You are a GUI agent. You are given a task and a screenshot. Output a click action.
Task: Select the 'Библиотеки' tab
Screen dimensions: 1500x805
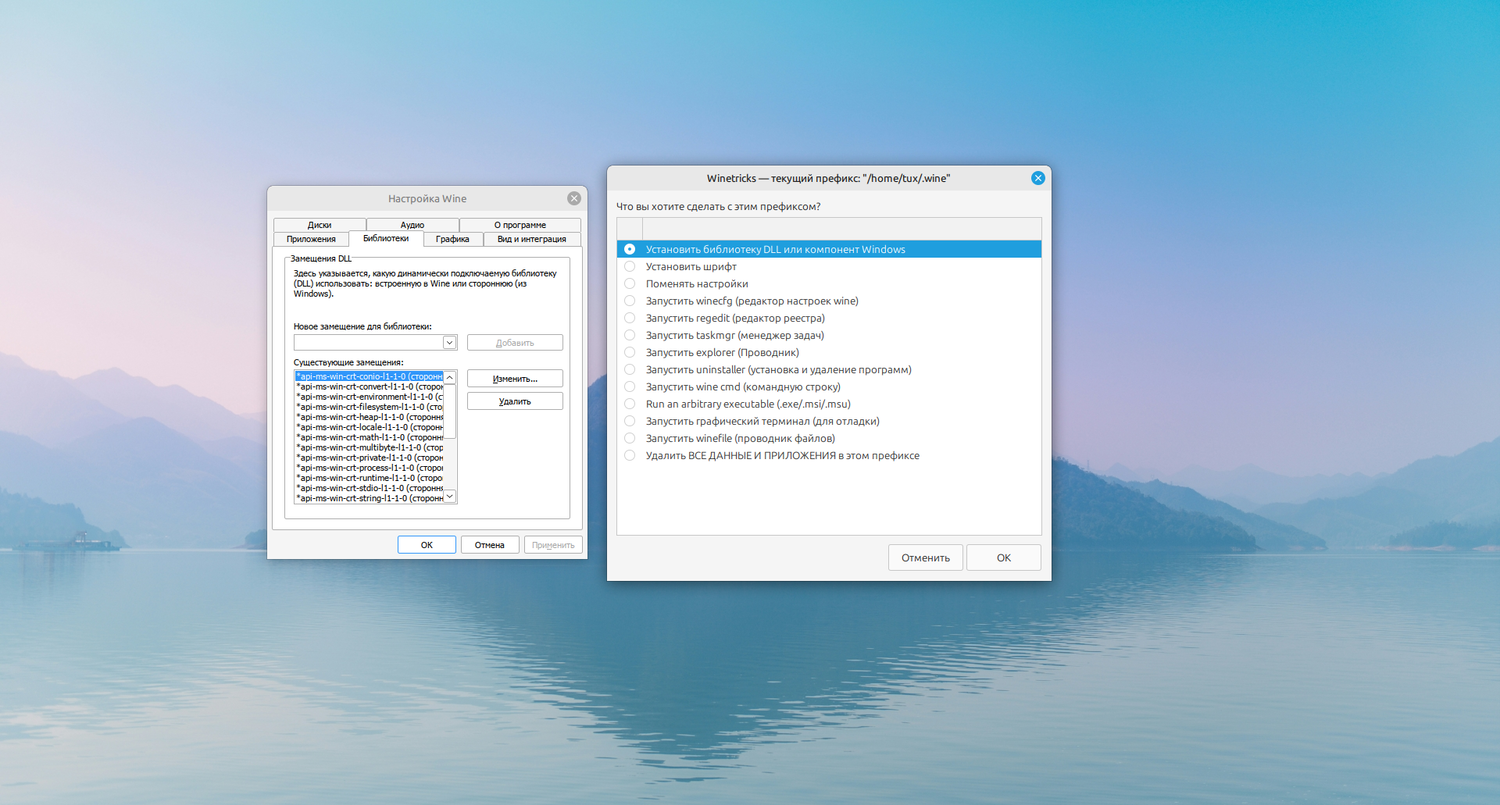(386, 239)
